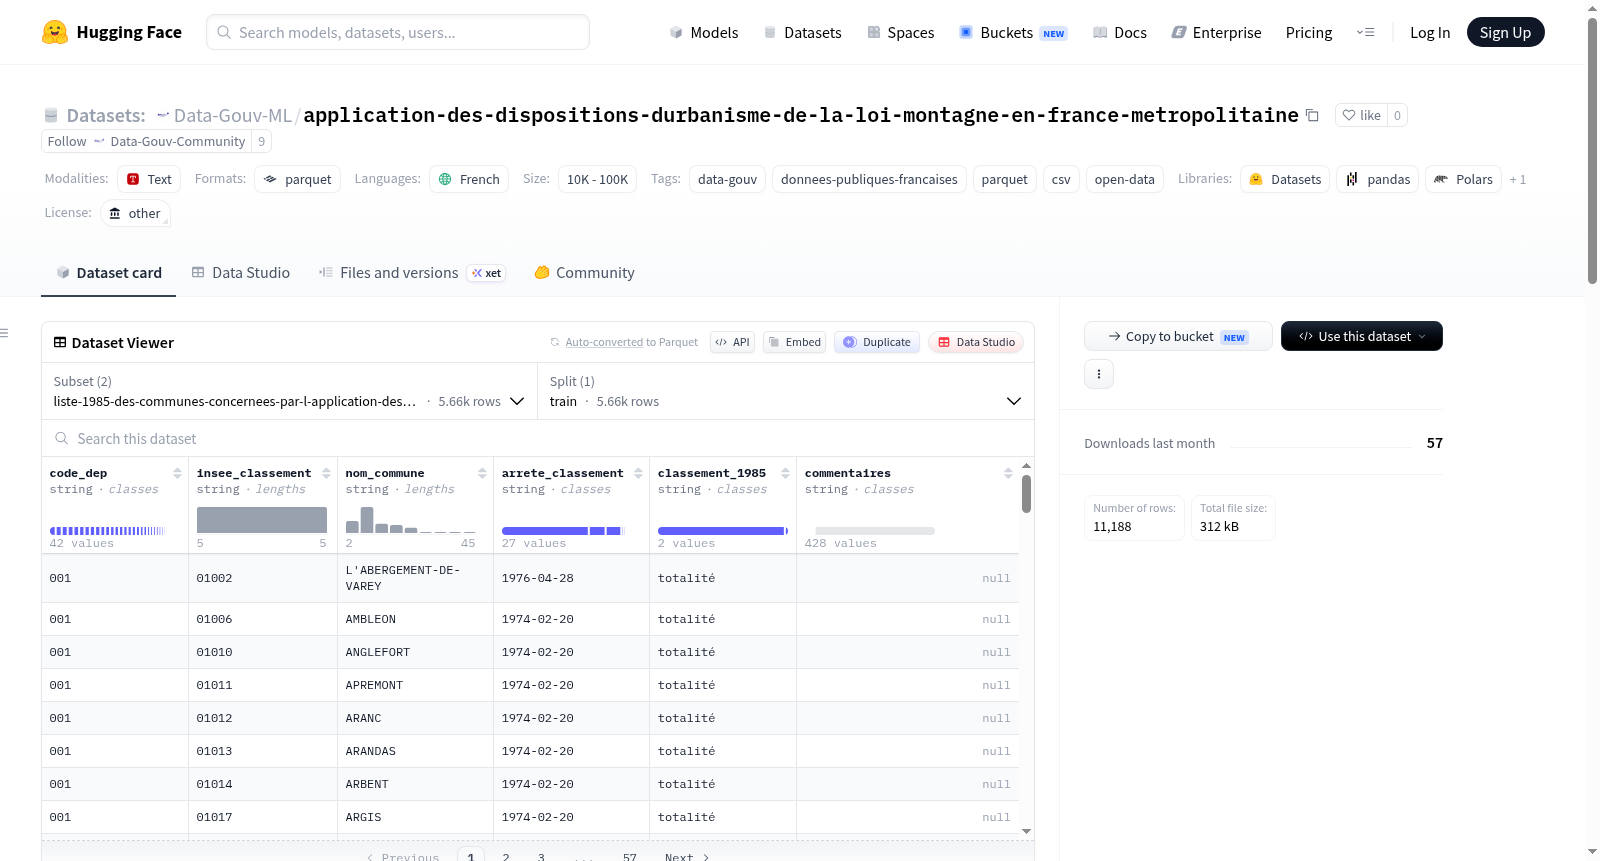Sort the code_dep column
Screen dimensions: 1600x861
(177, 473)
